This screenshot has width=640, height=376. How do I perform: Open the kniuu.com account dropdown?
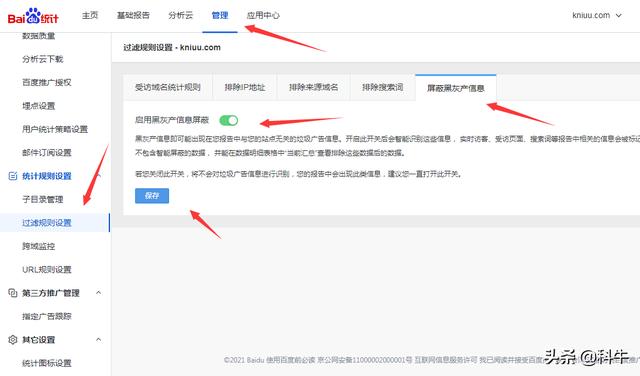coord(597,16)
